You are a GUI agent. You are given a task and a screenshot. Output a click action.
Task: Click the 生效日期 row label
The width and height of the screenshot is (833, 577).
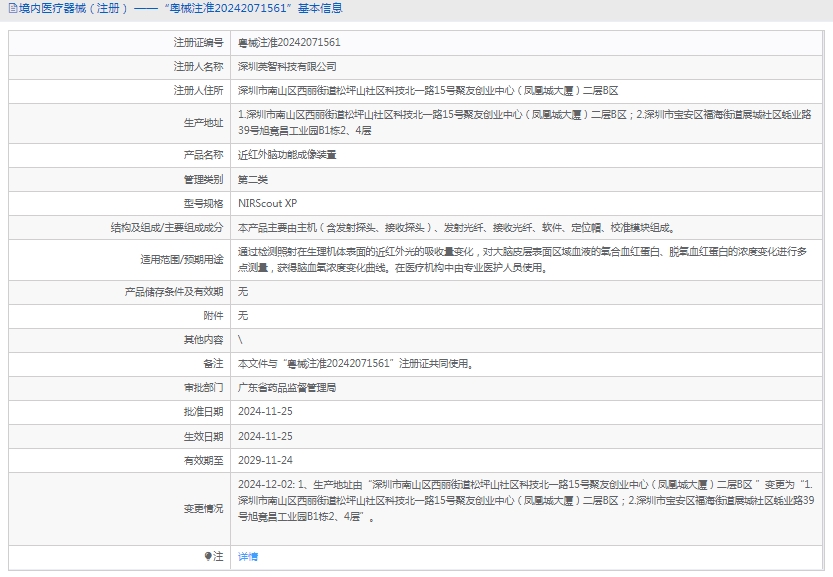pos(203,436)
